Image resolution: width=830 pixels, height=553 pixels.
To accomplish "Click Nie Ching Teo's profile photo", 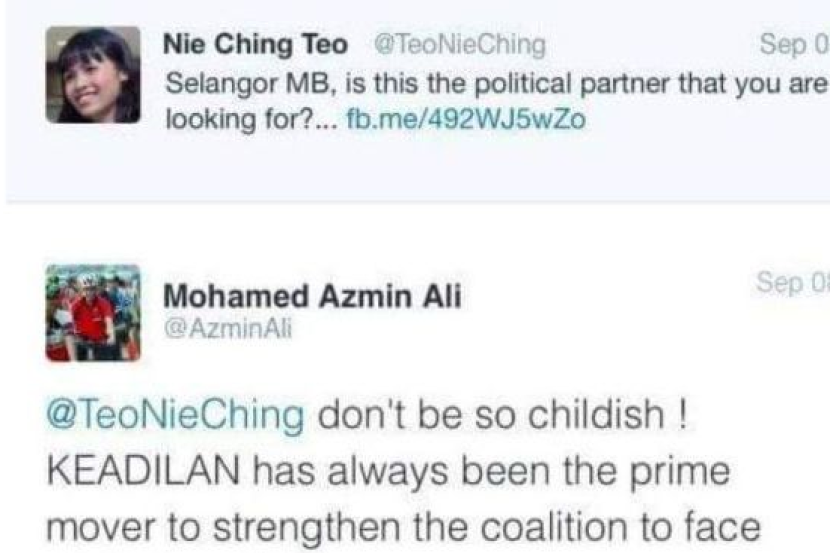I will [93, 74].
